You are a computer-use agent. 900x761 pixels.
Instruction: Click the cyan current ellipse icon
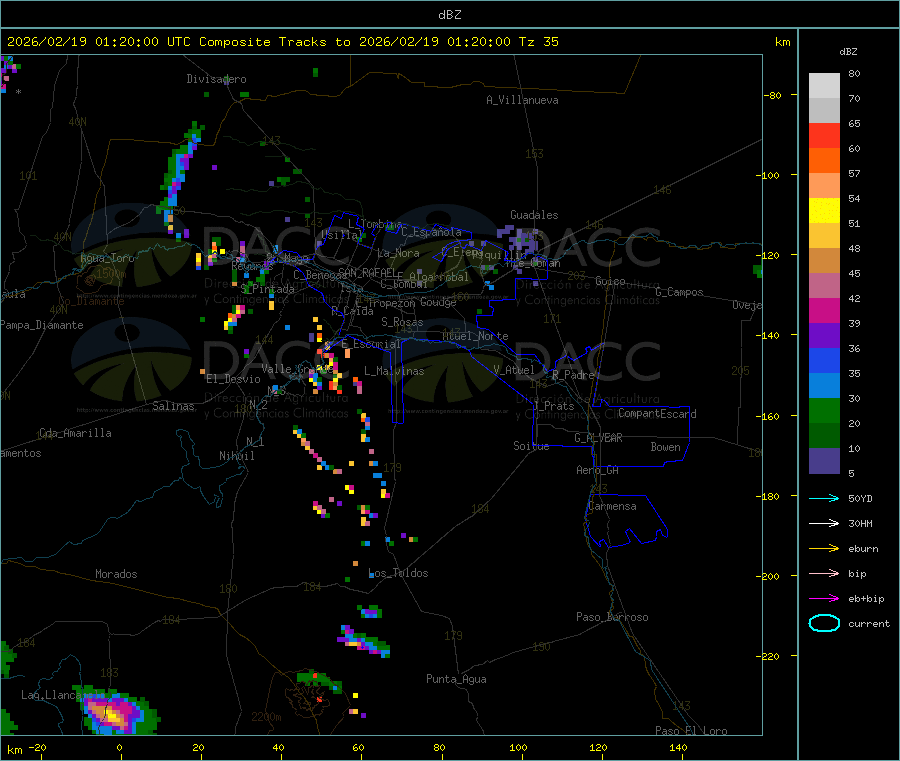pyautogui.click(x=824, y=623)
